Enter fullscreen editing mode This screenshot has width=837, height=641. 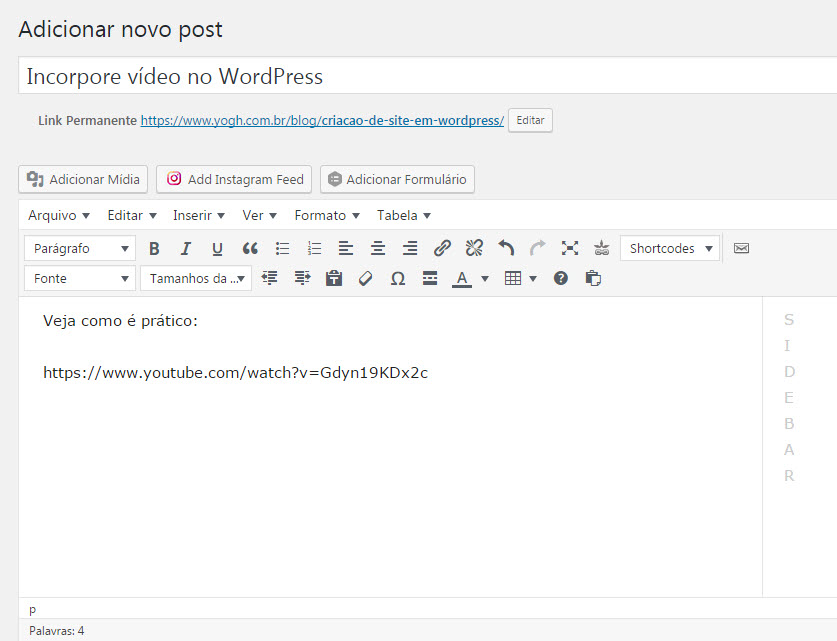[x=570, y=248]
